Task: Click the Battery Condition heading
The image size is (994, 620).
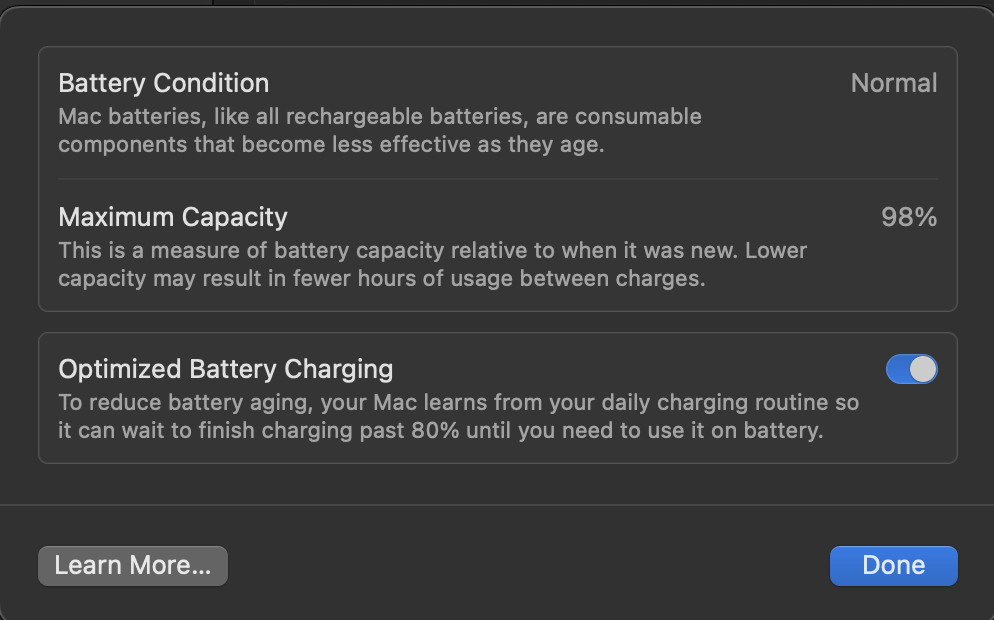Action: pos(164,83)
